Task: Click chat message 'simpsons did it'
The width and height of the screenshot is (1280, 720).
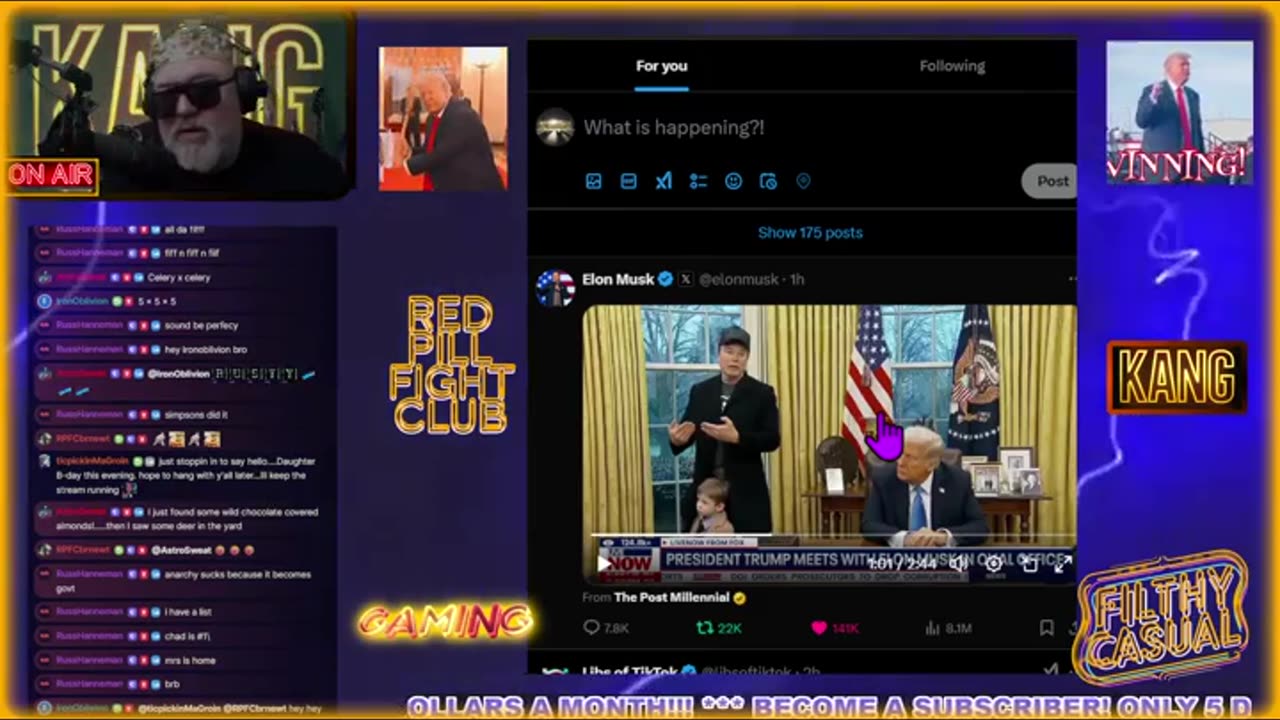Action: [196, 414]
